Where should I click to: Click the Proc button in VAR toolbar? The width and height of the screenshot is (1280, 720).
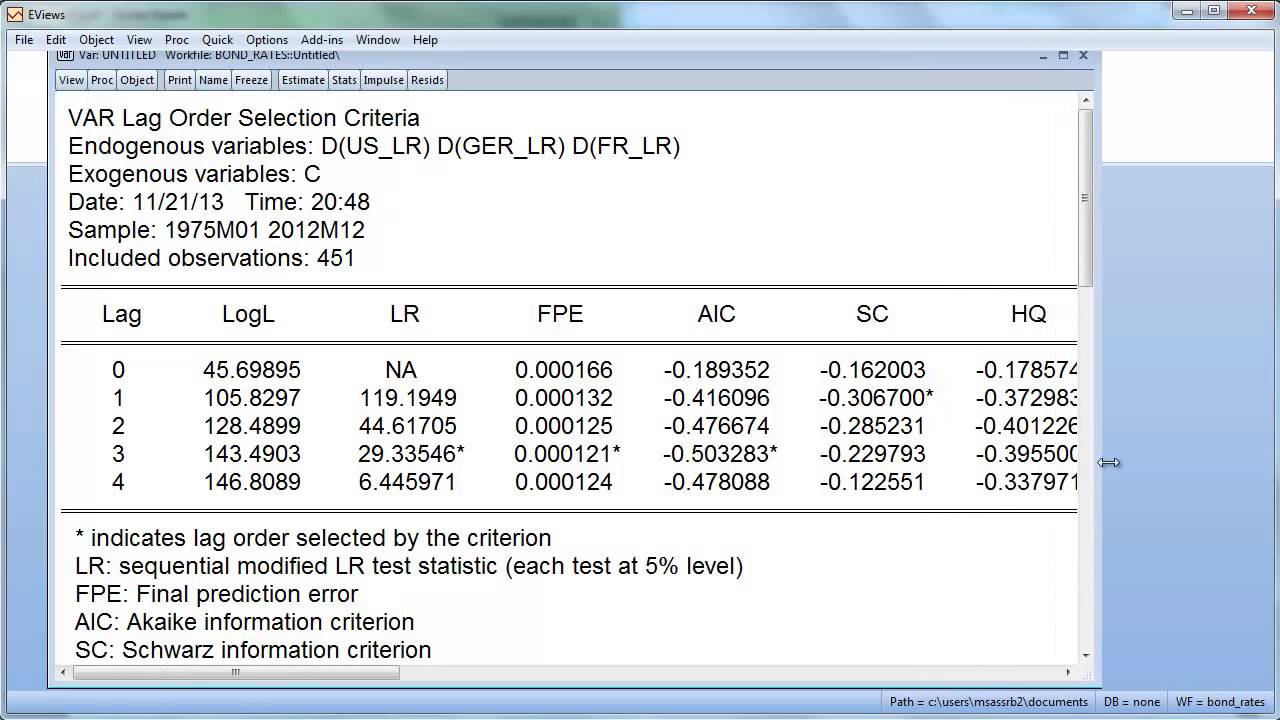coord(102,80)
